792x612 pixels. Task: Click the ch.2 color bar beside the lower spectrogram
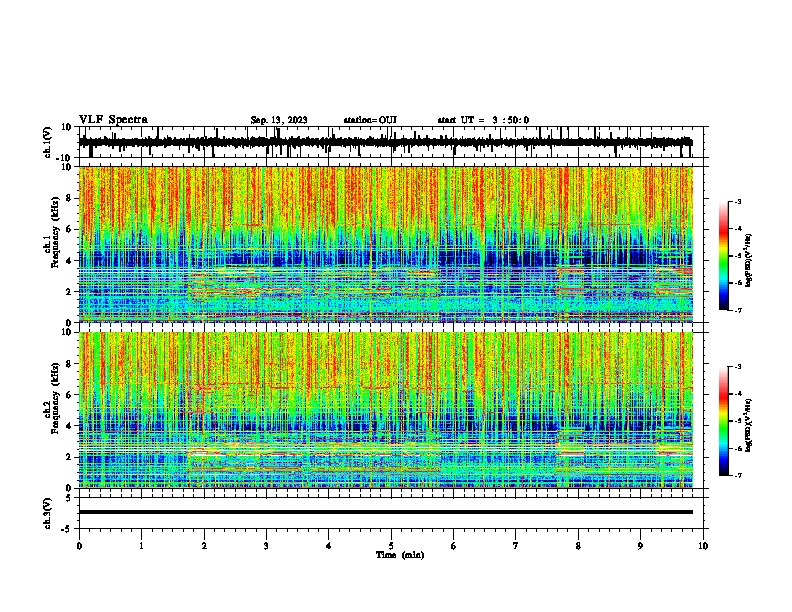point(724,421)
